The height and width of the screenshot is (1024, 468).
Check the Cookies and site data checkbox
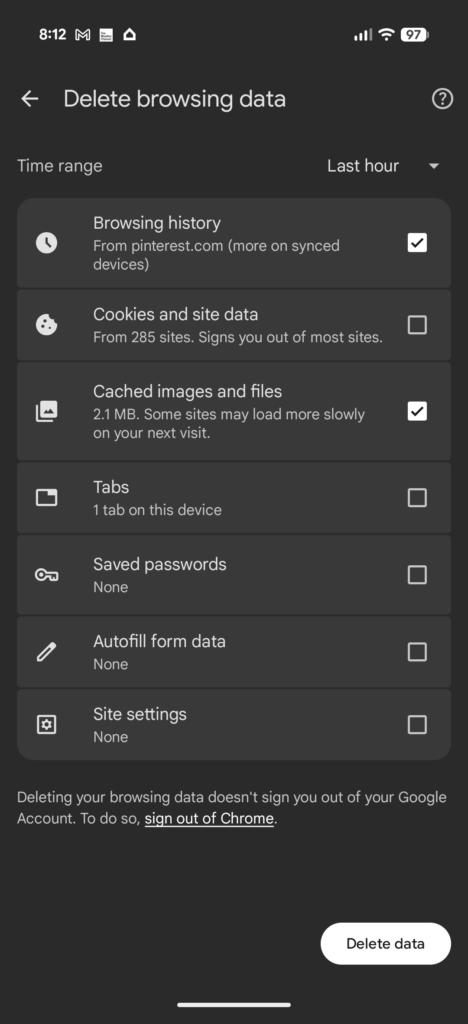click(x=417, y=325)
